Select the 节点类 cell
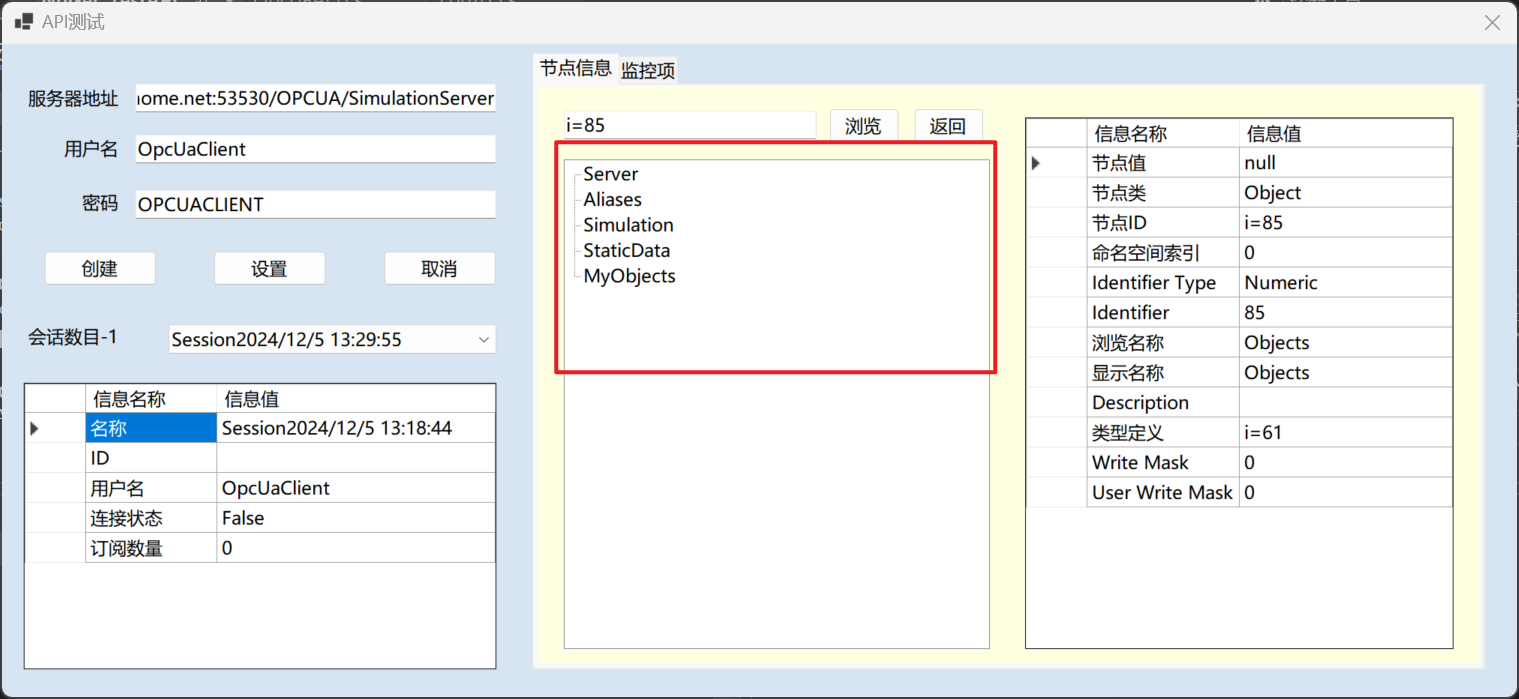Screen dimensions: 1519x699 [1163, 192]
